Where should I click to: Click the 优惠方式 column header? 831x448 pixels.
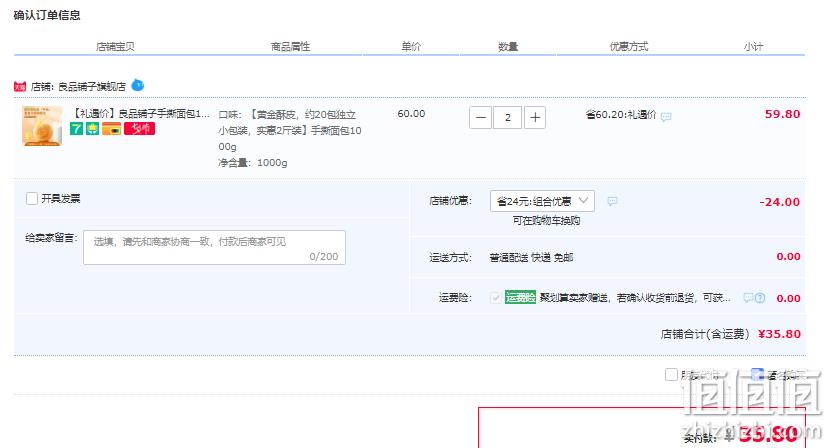tap(629, 47)
